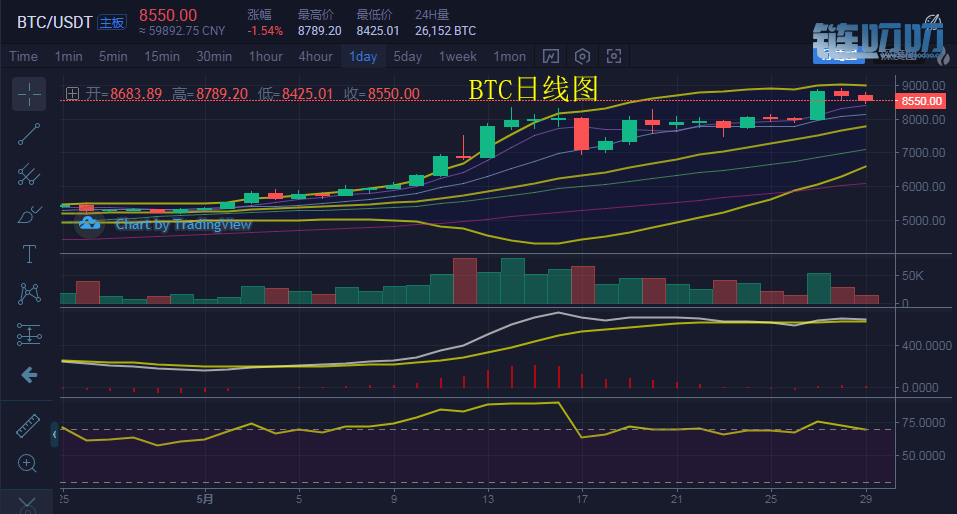Collapse the left drawing toolbar handle
This screenshot has width=957, height=514.
tap(54, 435)
